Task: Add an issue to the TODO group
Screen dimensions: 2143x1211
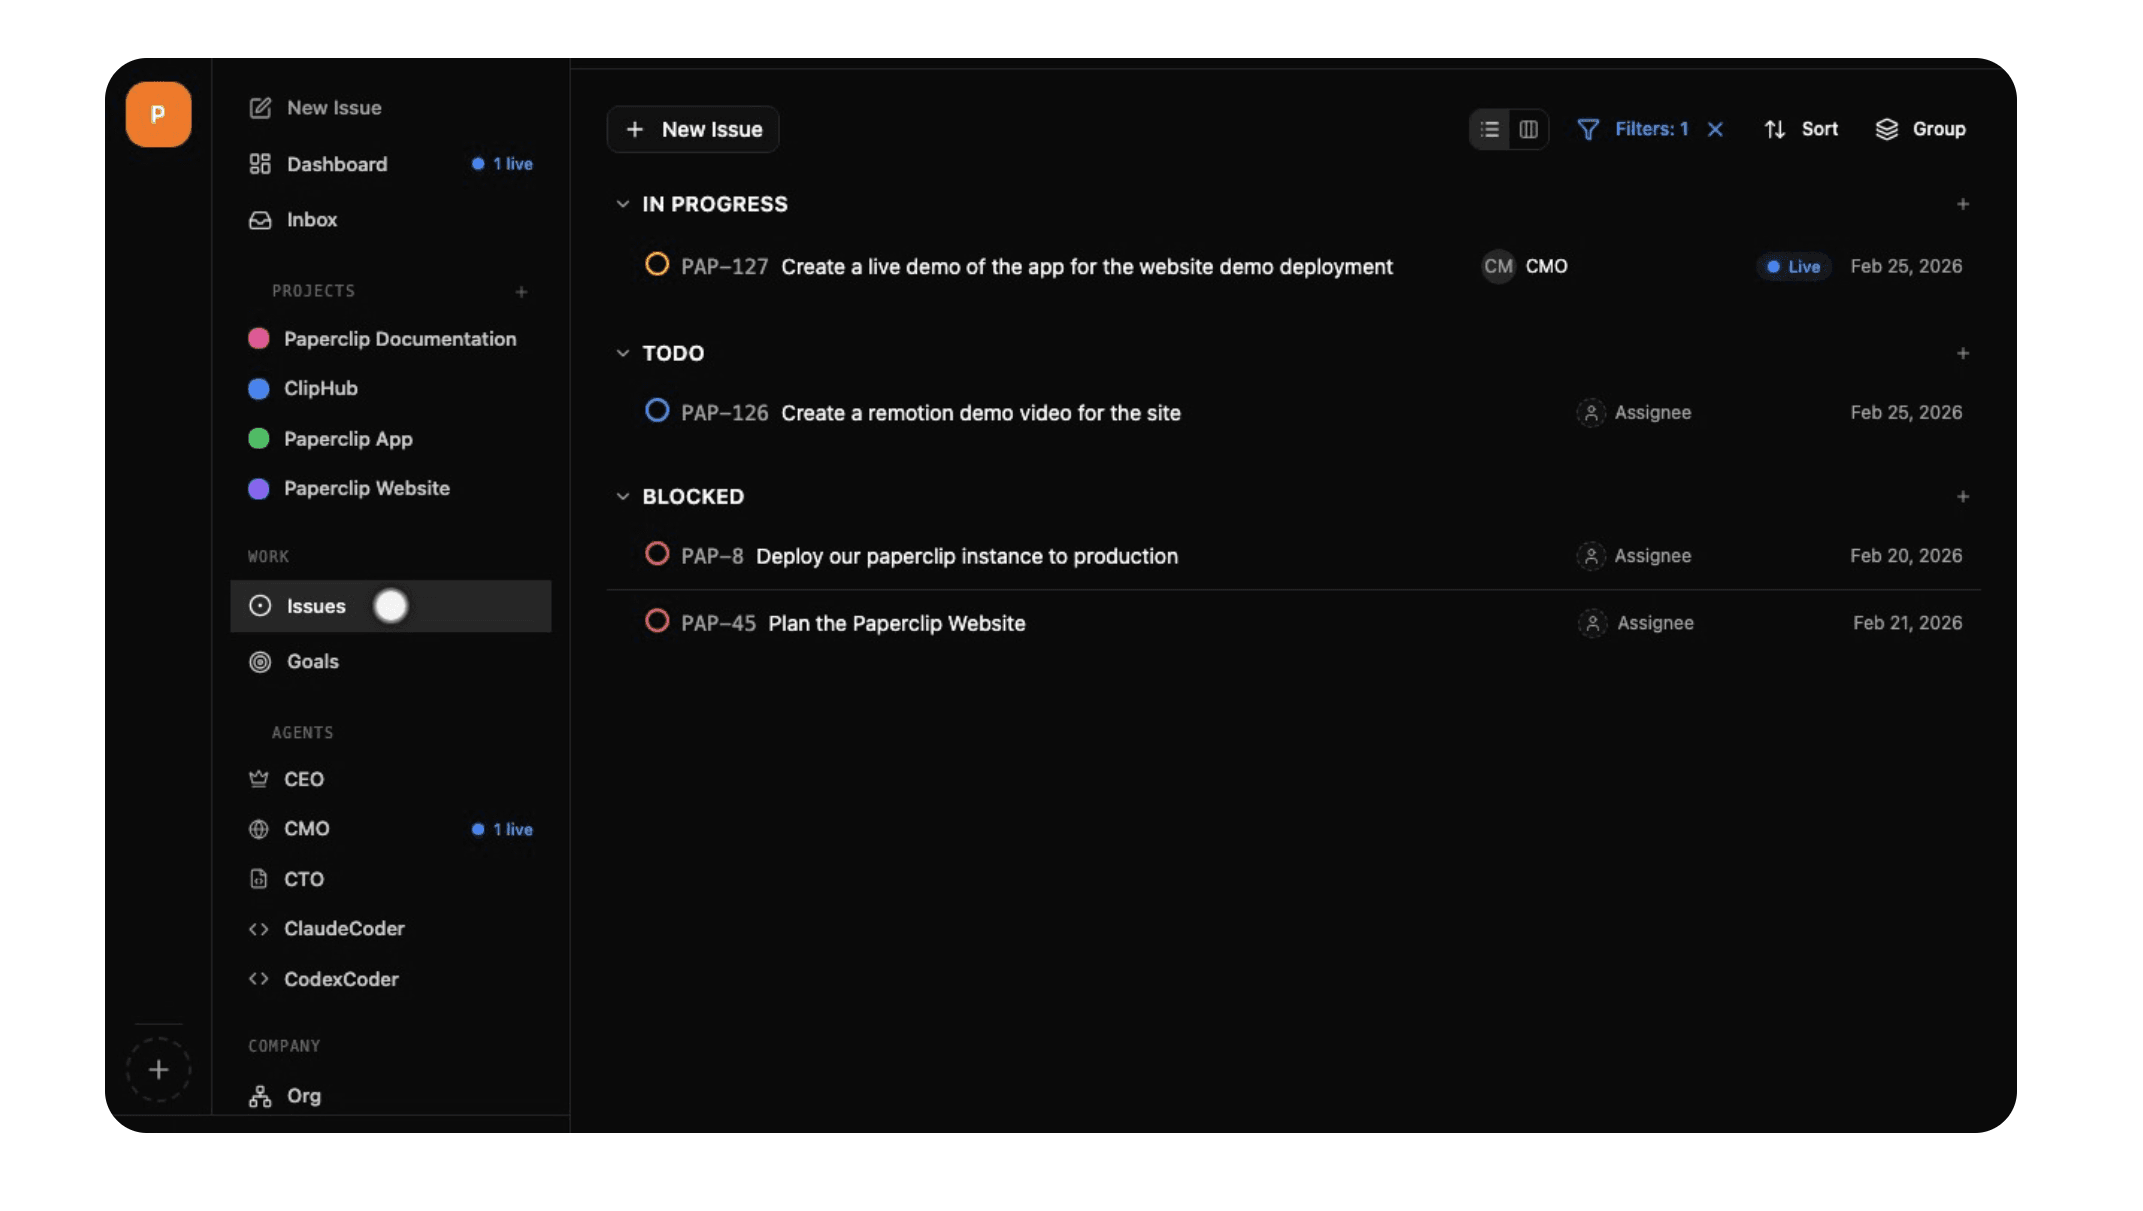Action: click(x=1963, y=353)
